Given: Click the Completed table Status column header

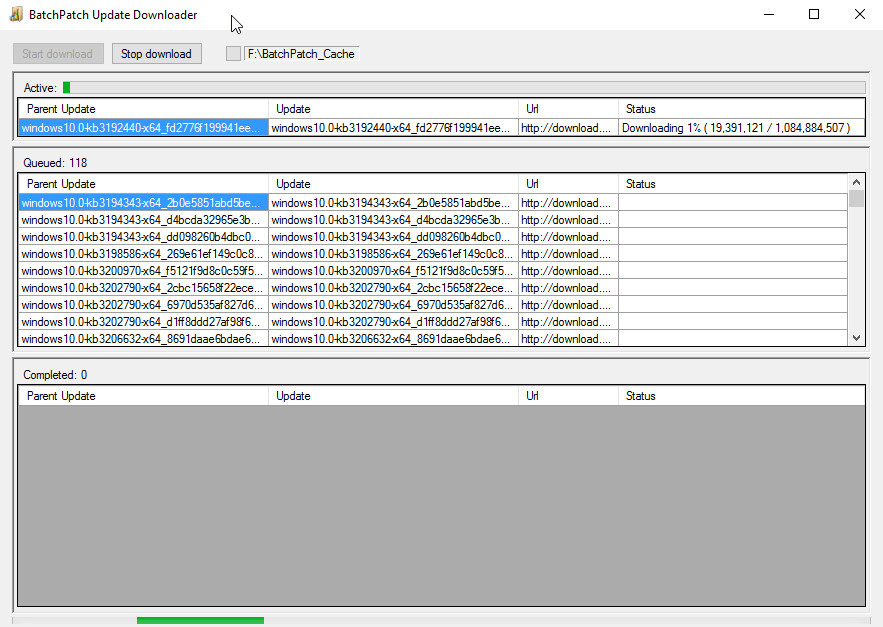Looking at the screenshot, I should pyautogui.click(x=742, y=396).
